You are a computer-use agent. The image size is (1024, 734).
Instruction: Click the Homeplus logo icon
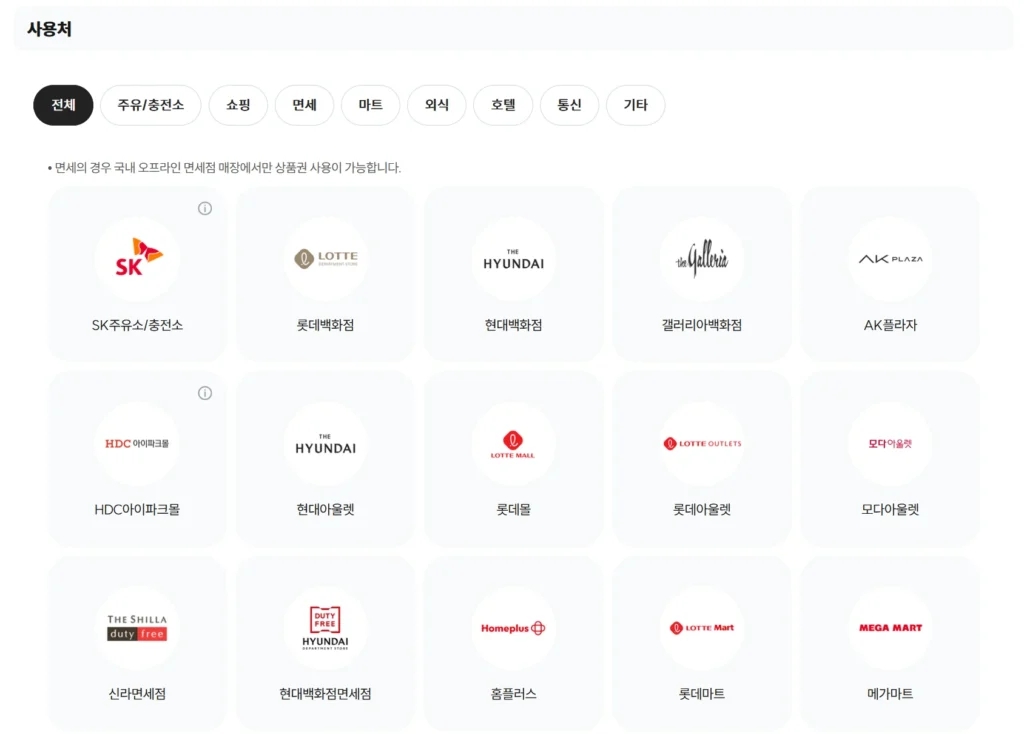pos(512,628)
